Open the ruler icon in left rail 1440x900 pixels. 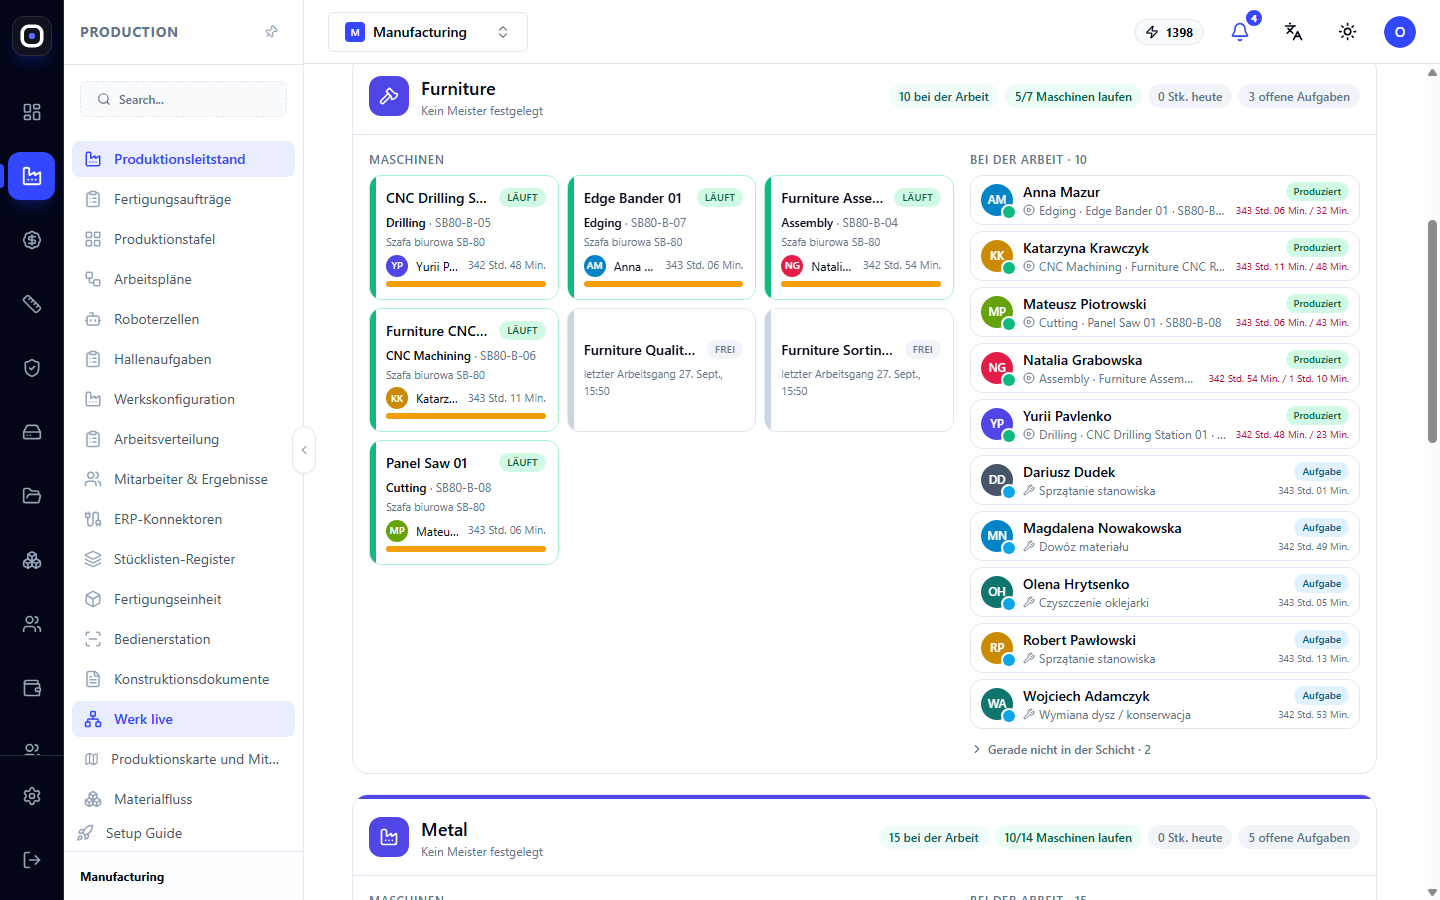32,304
